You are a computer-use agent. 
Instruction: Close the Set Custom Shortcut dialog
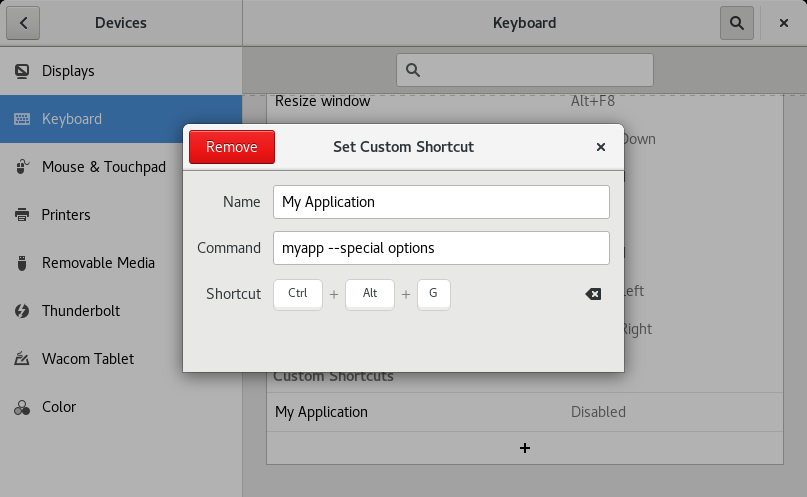tap(600, 147)
